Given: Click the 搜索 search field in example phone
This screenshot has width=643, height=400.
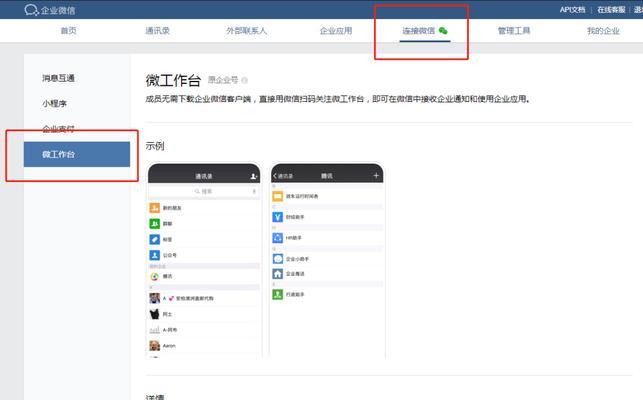Looking at the screenshot, I should 204,191.
